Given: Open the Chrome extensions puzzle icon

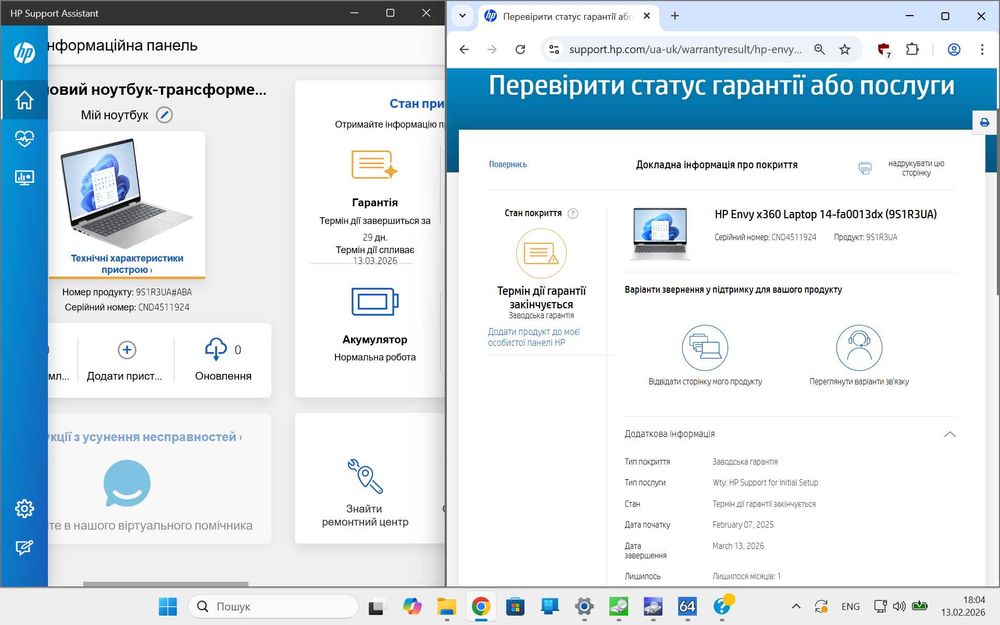Looking at the screenshot, I should 912,49.
